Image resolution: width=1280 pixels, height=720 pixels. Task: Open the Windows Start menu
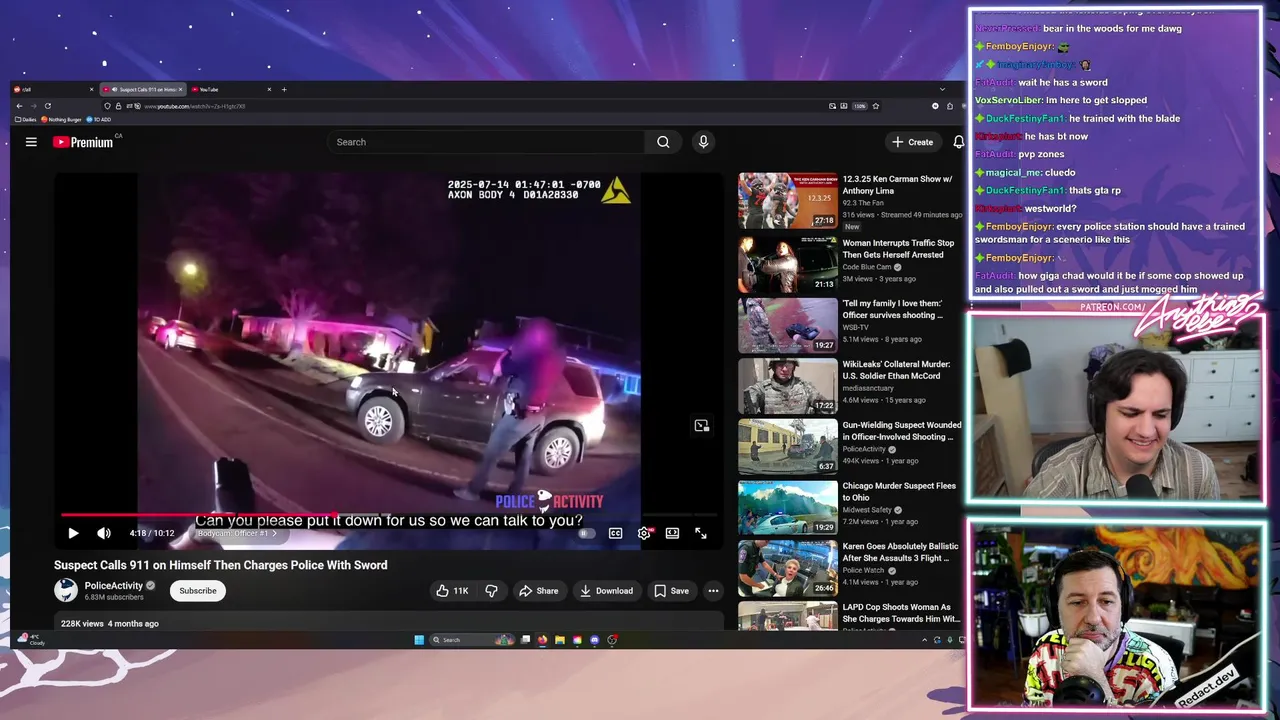pos(419,640)
